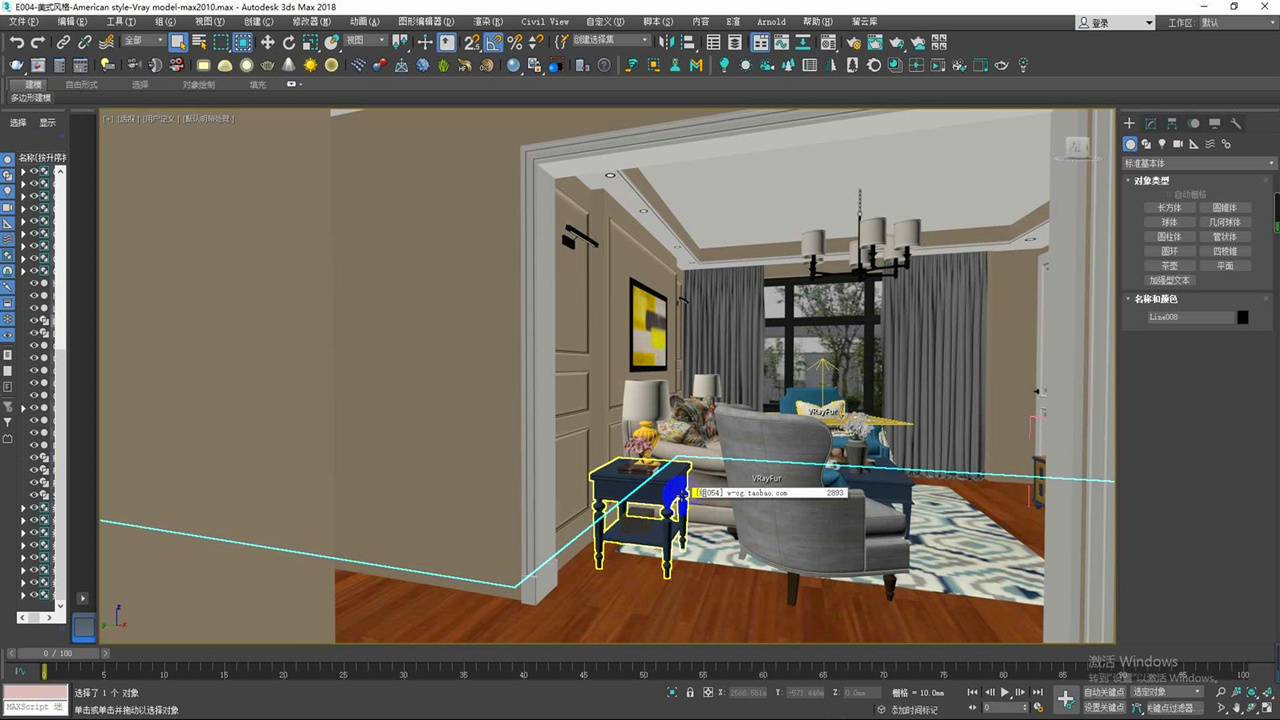The width and height of the screenshot is (1280, 720).
Task: Select the Move tool in the toolbar
Action: [x=267, y=42]
